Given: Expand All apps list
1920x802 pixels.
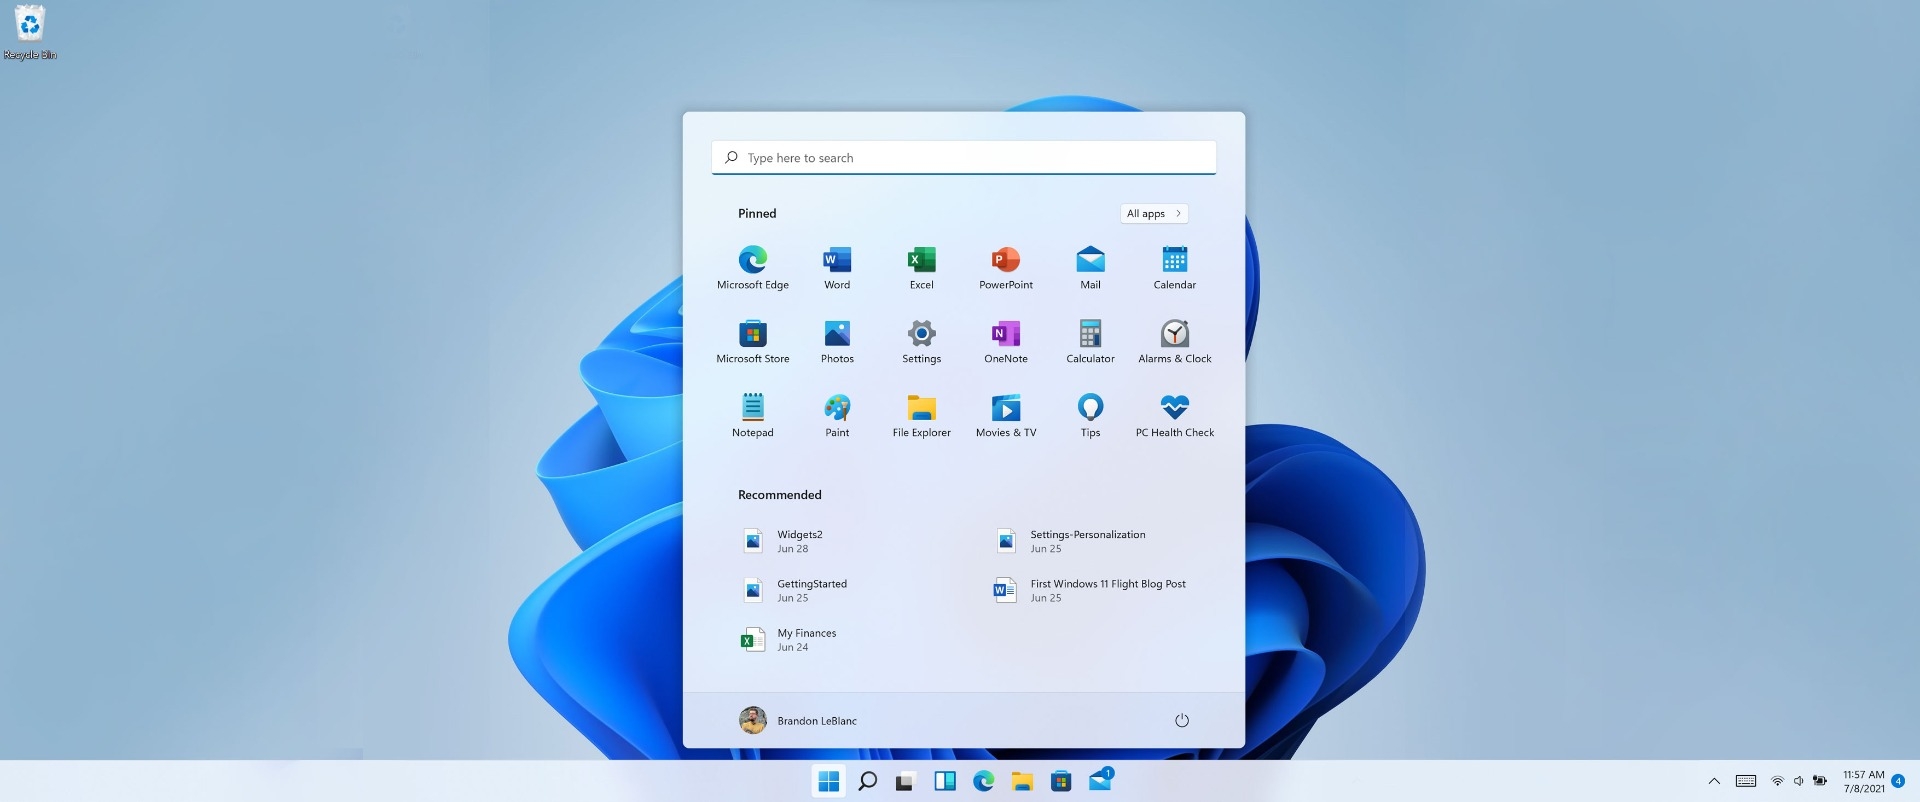Looking at the screenshot, I should (1154, 213).
